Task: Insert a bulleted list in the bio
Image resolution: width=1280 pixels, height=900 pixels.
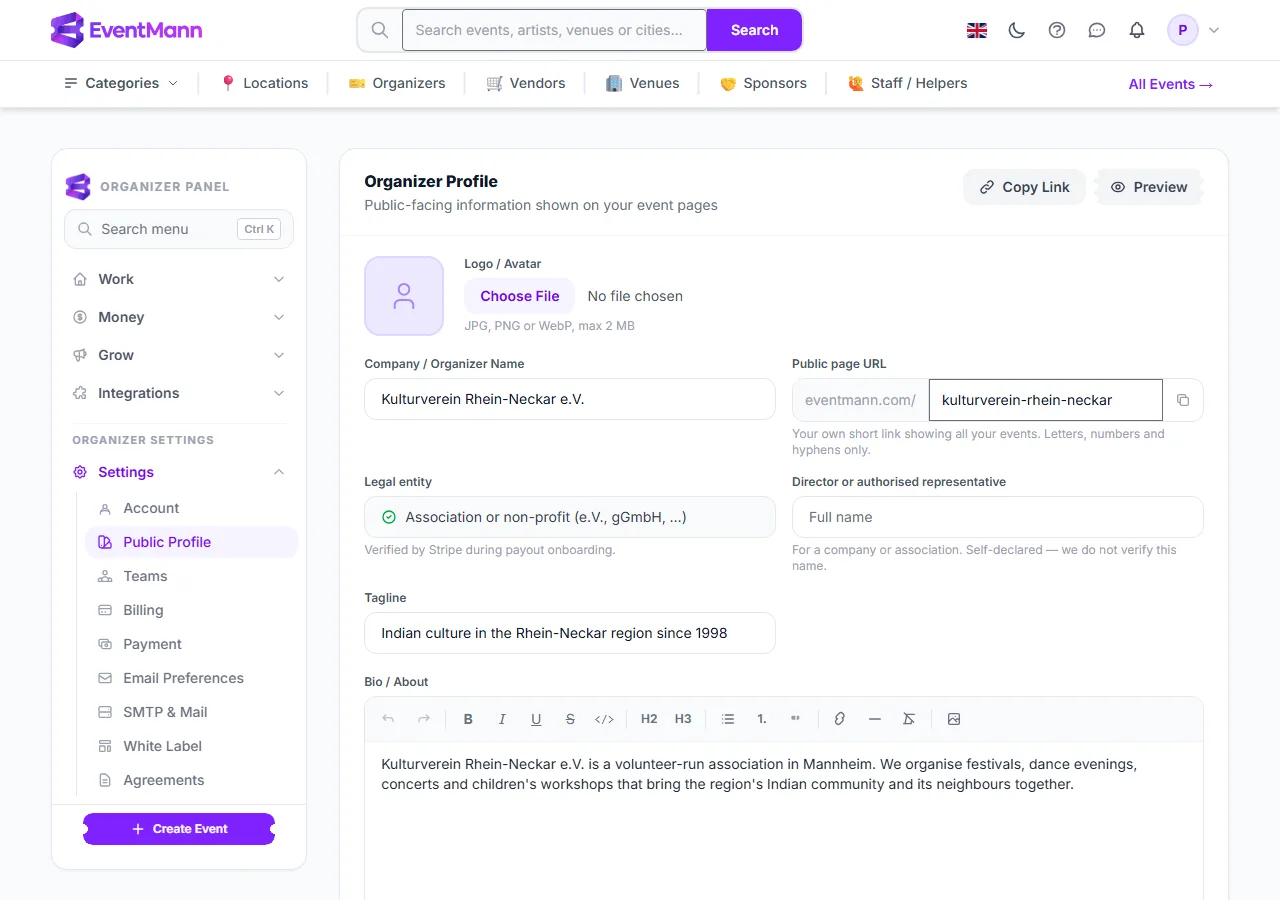Action: click(728, 719)
